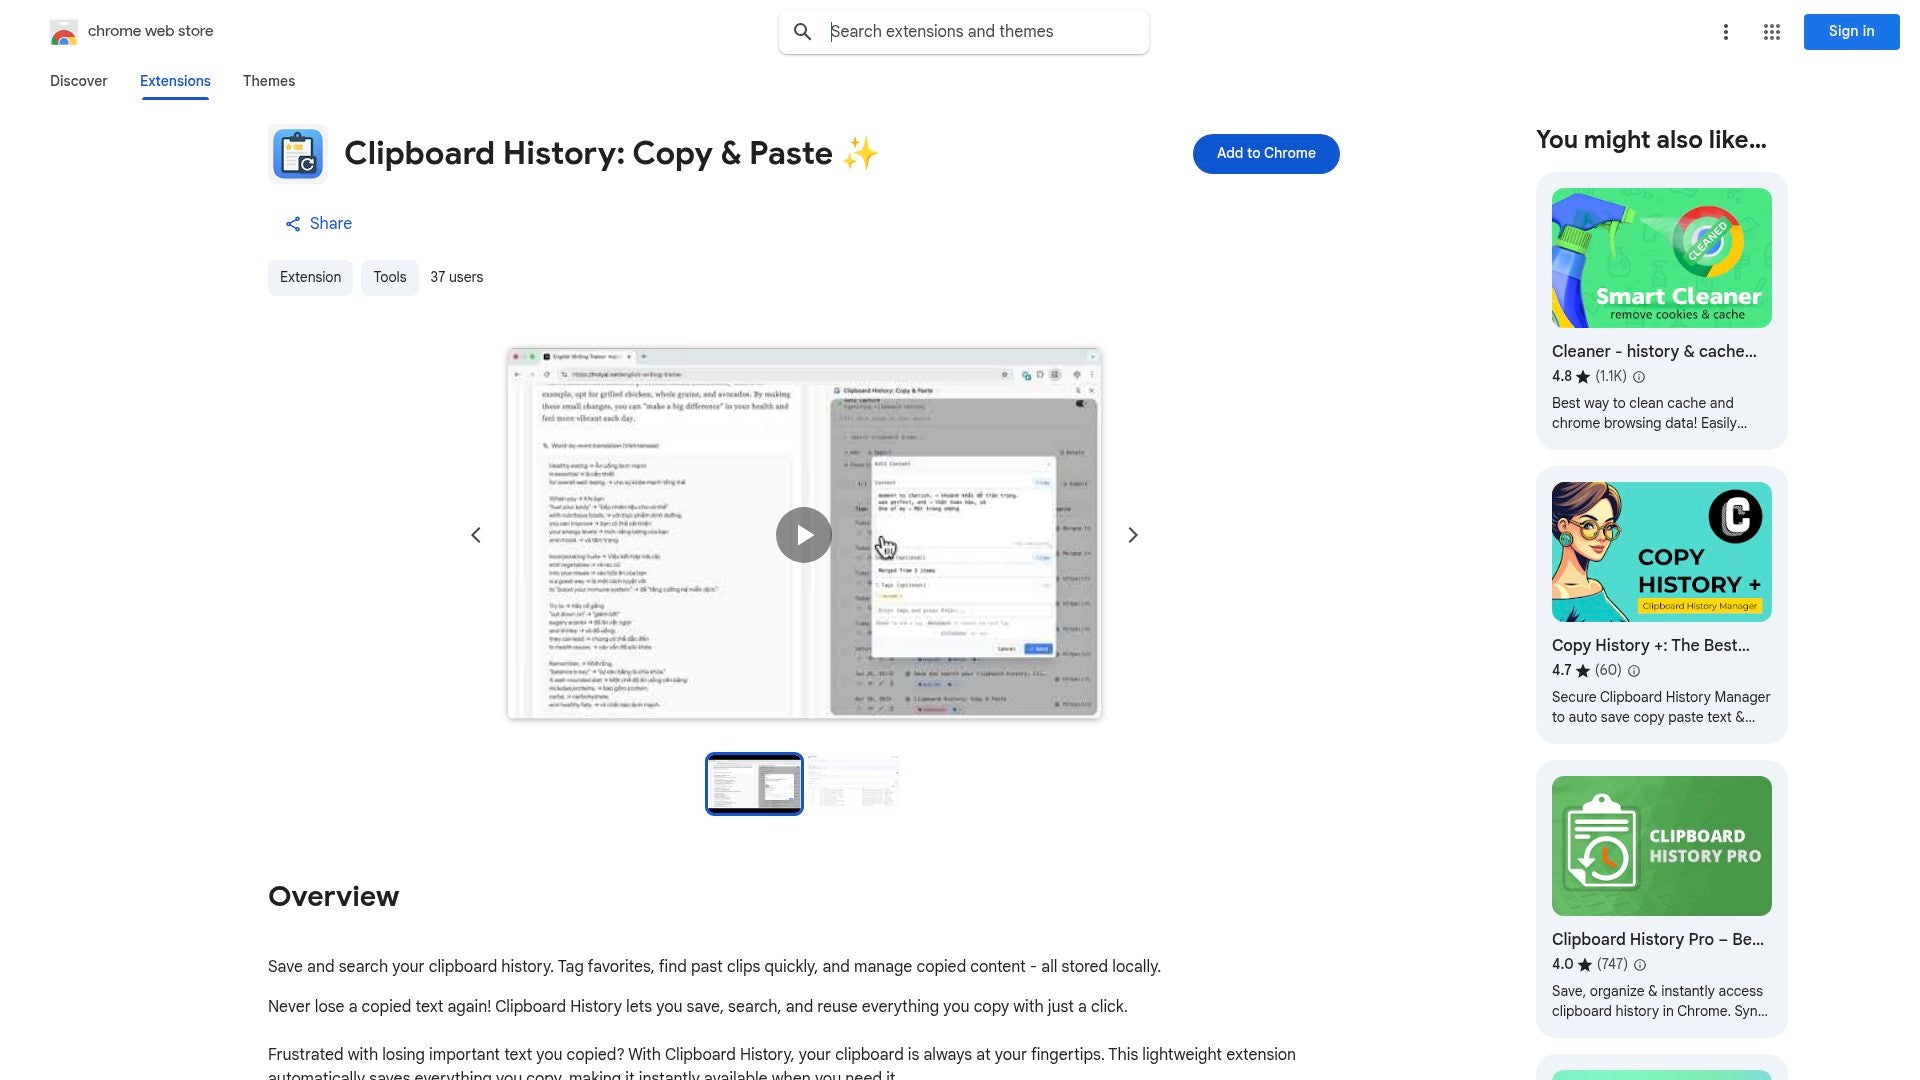This screenshot has height=1080, width=1920.
Task: Focus the Search extensions and themes field
Action: coord(963,32)
